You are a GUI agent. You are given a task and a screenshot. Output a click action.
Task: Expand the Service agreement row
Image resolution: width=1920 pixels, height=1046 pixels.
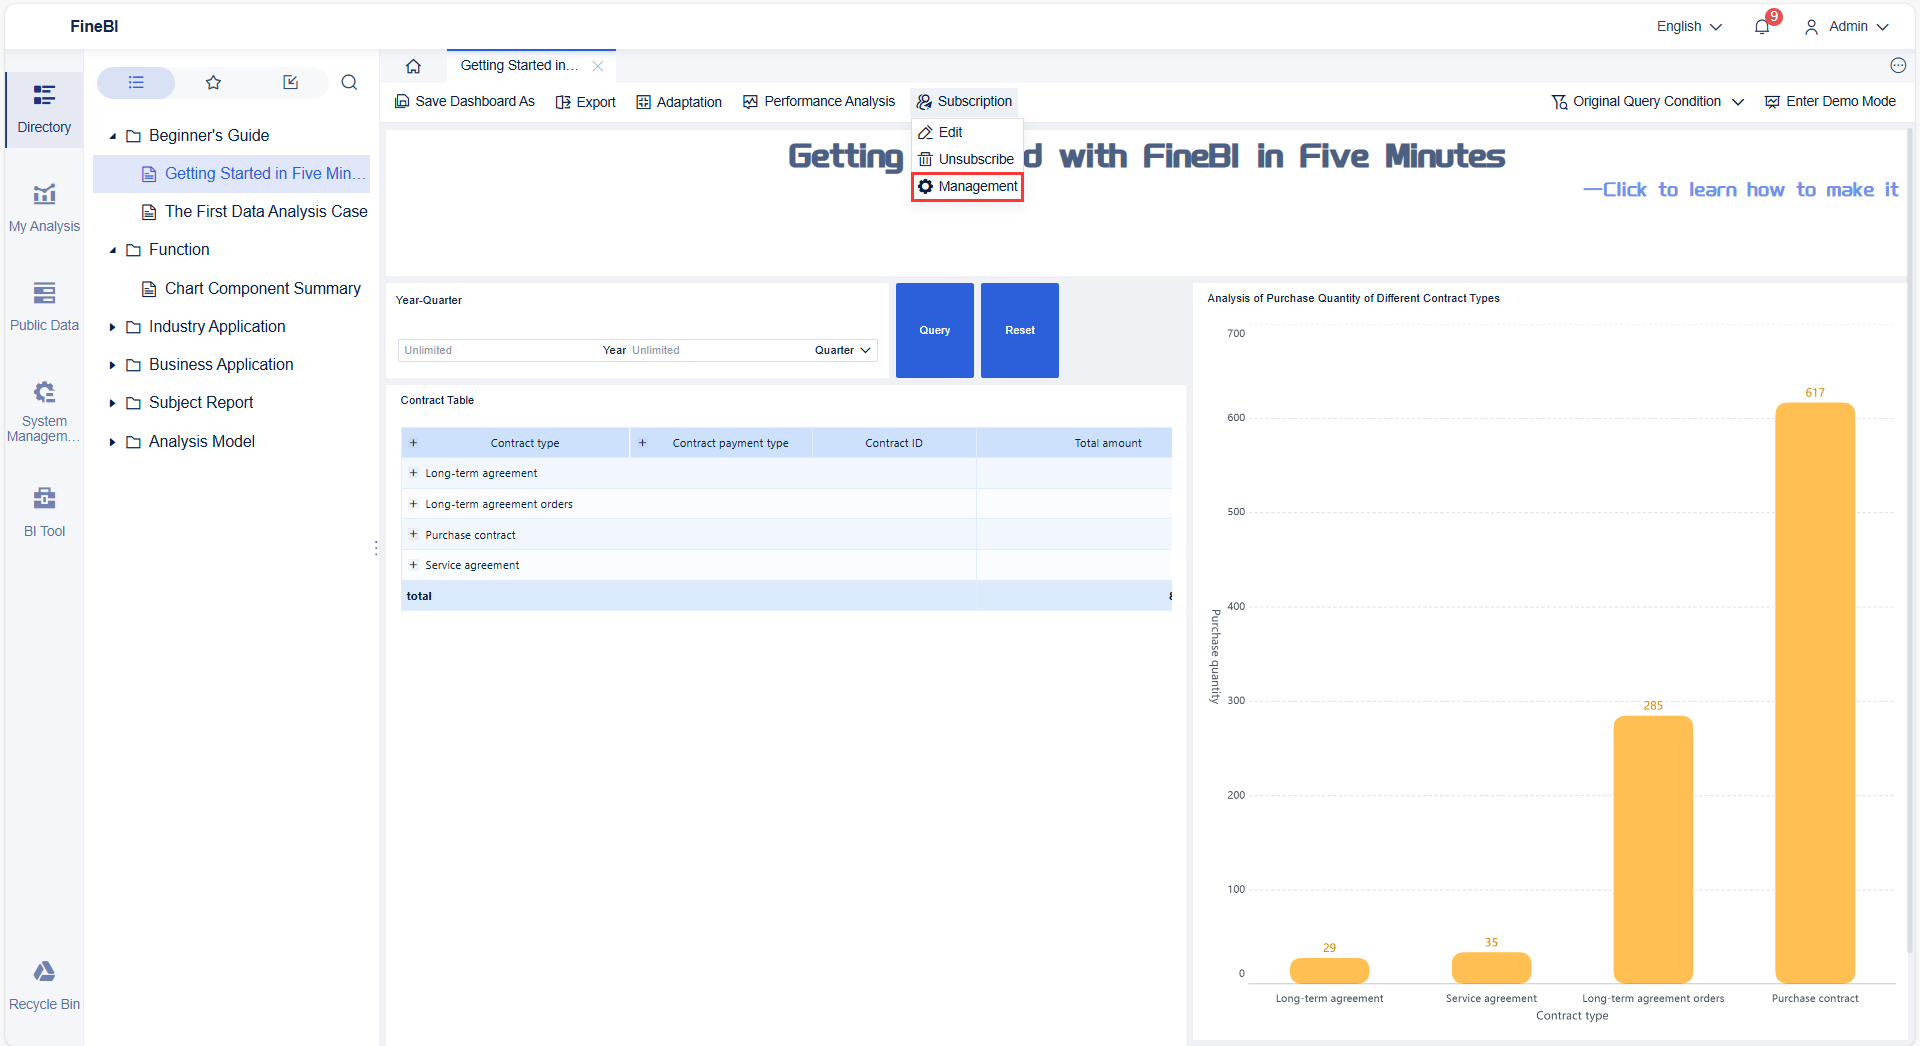[413, 565]
